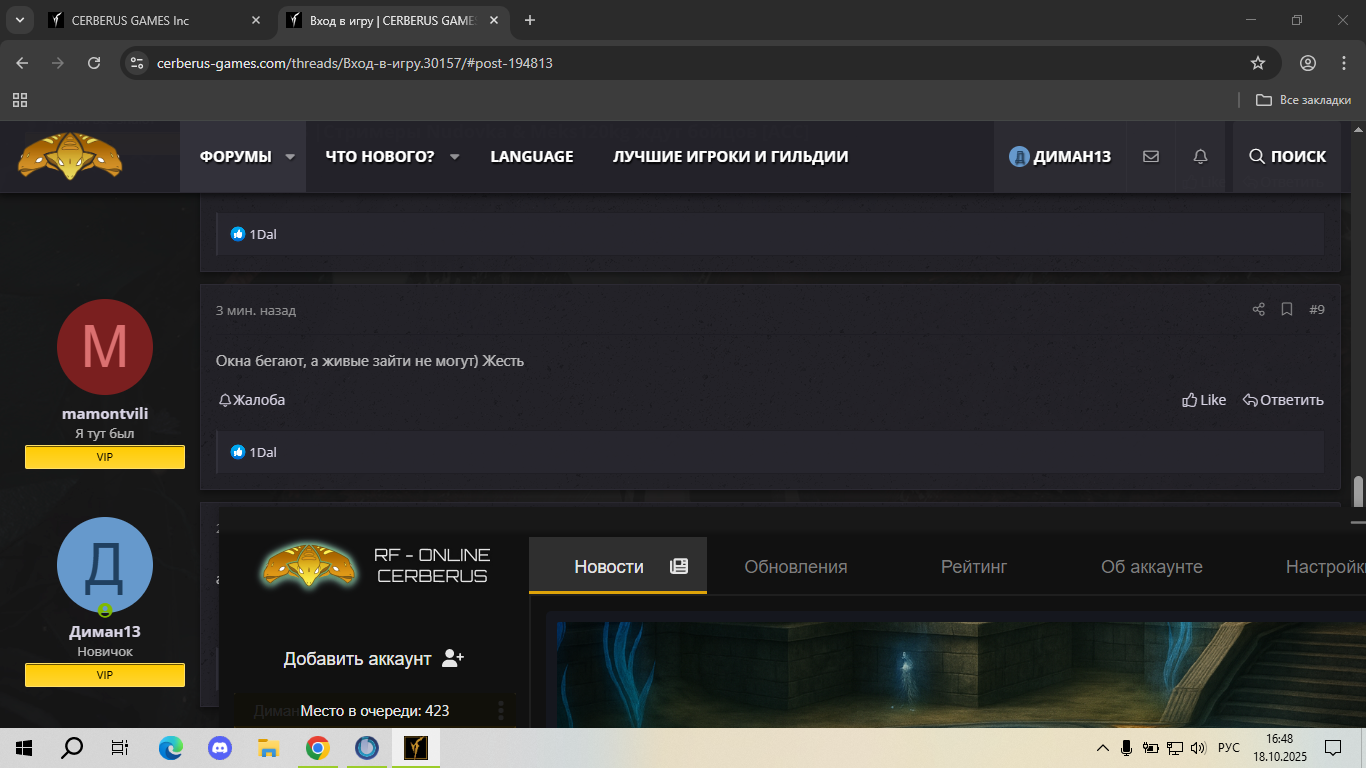Expand the ЧТО НОВОГО? dropdown arrow
1366x768 pixels.
coord(454,157)
